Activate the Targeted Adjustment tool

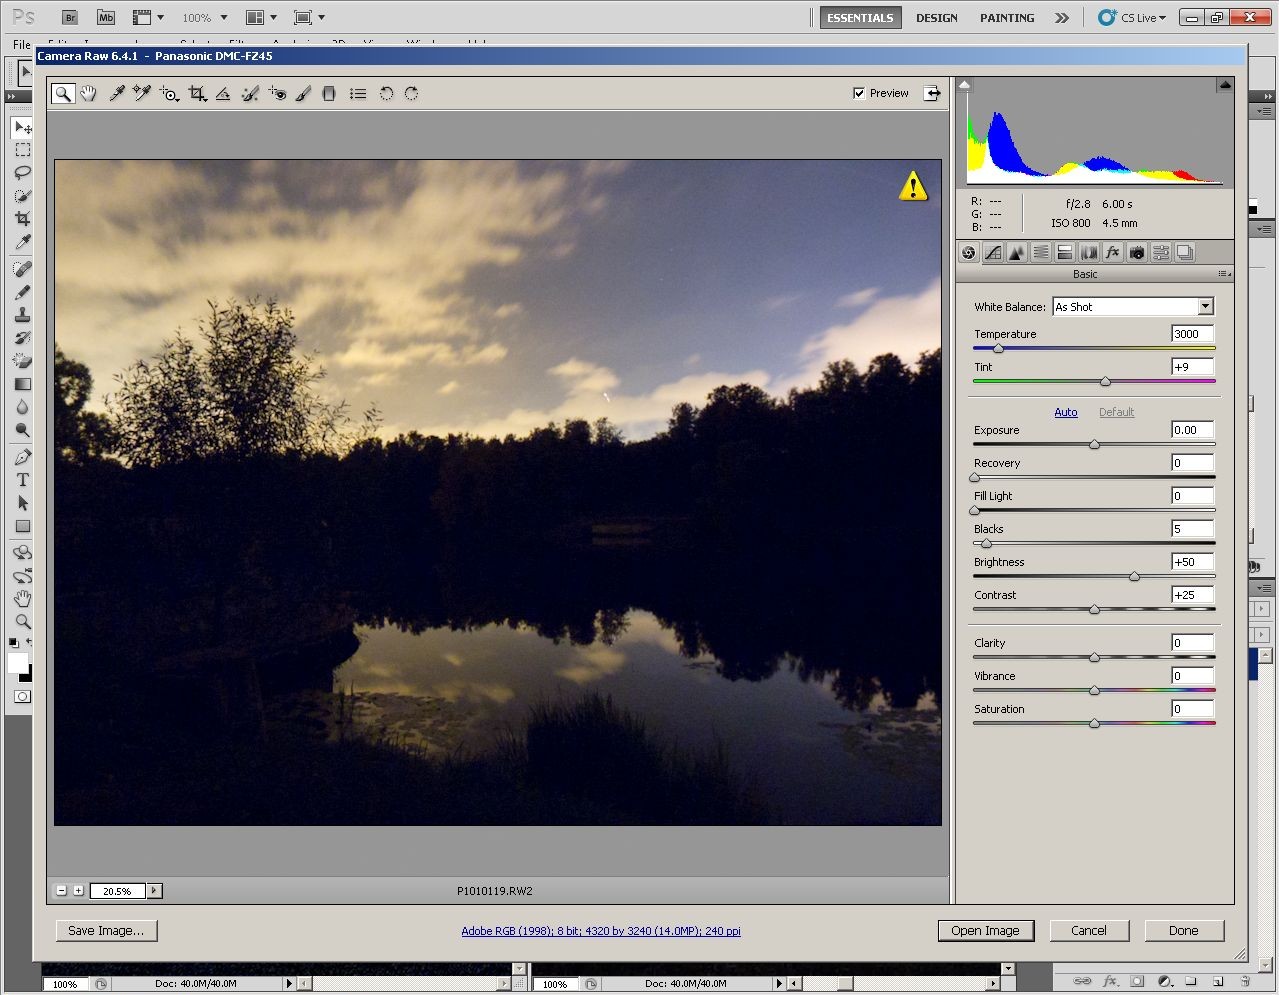pos(169,94)
